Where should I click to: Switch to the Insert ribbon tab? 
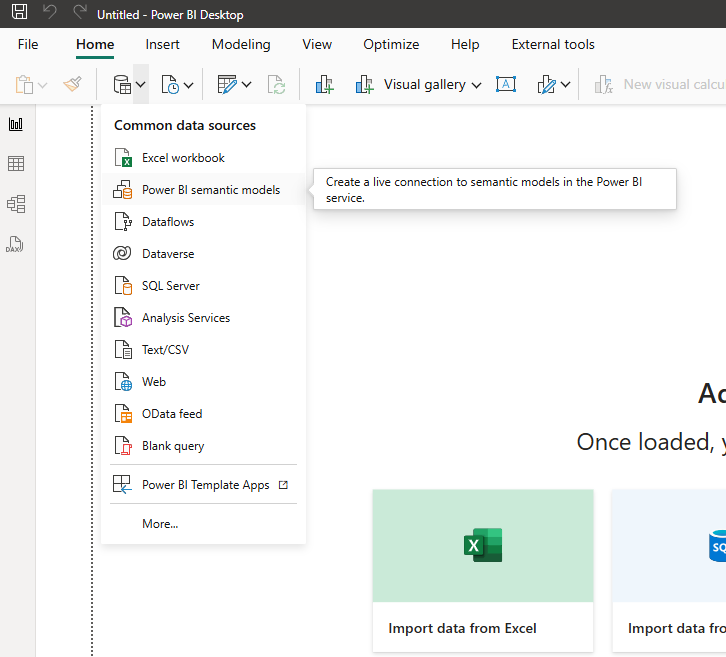162,44
